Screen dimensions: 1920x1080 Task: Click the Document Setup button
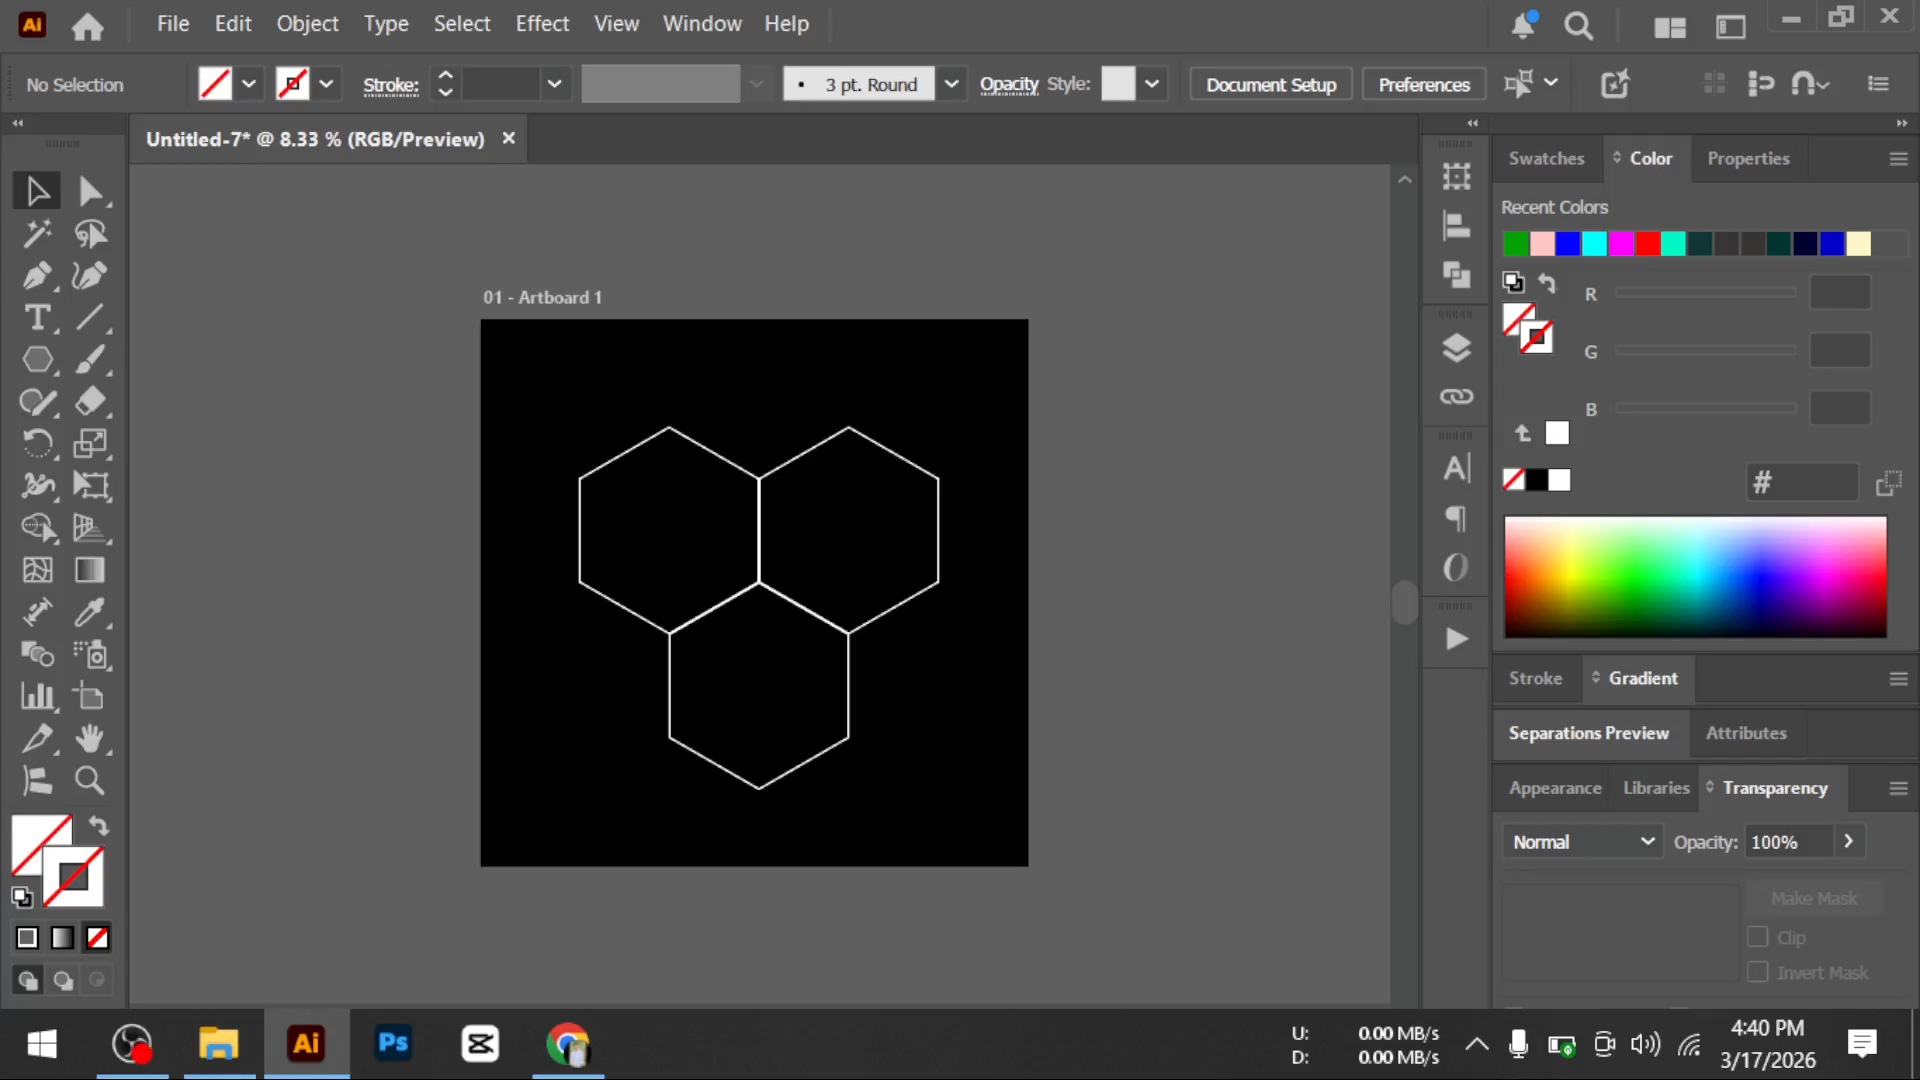pos(1271,85)
